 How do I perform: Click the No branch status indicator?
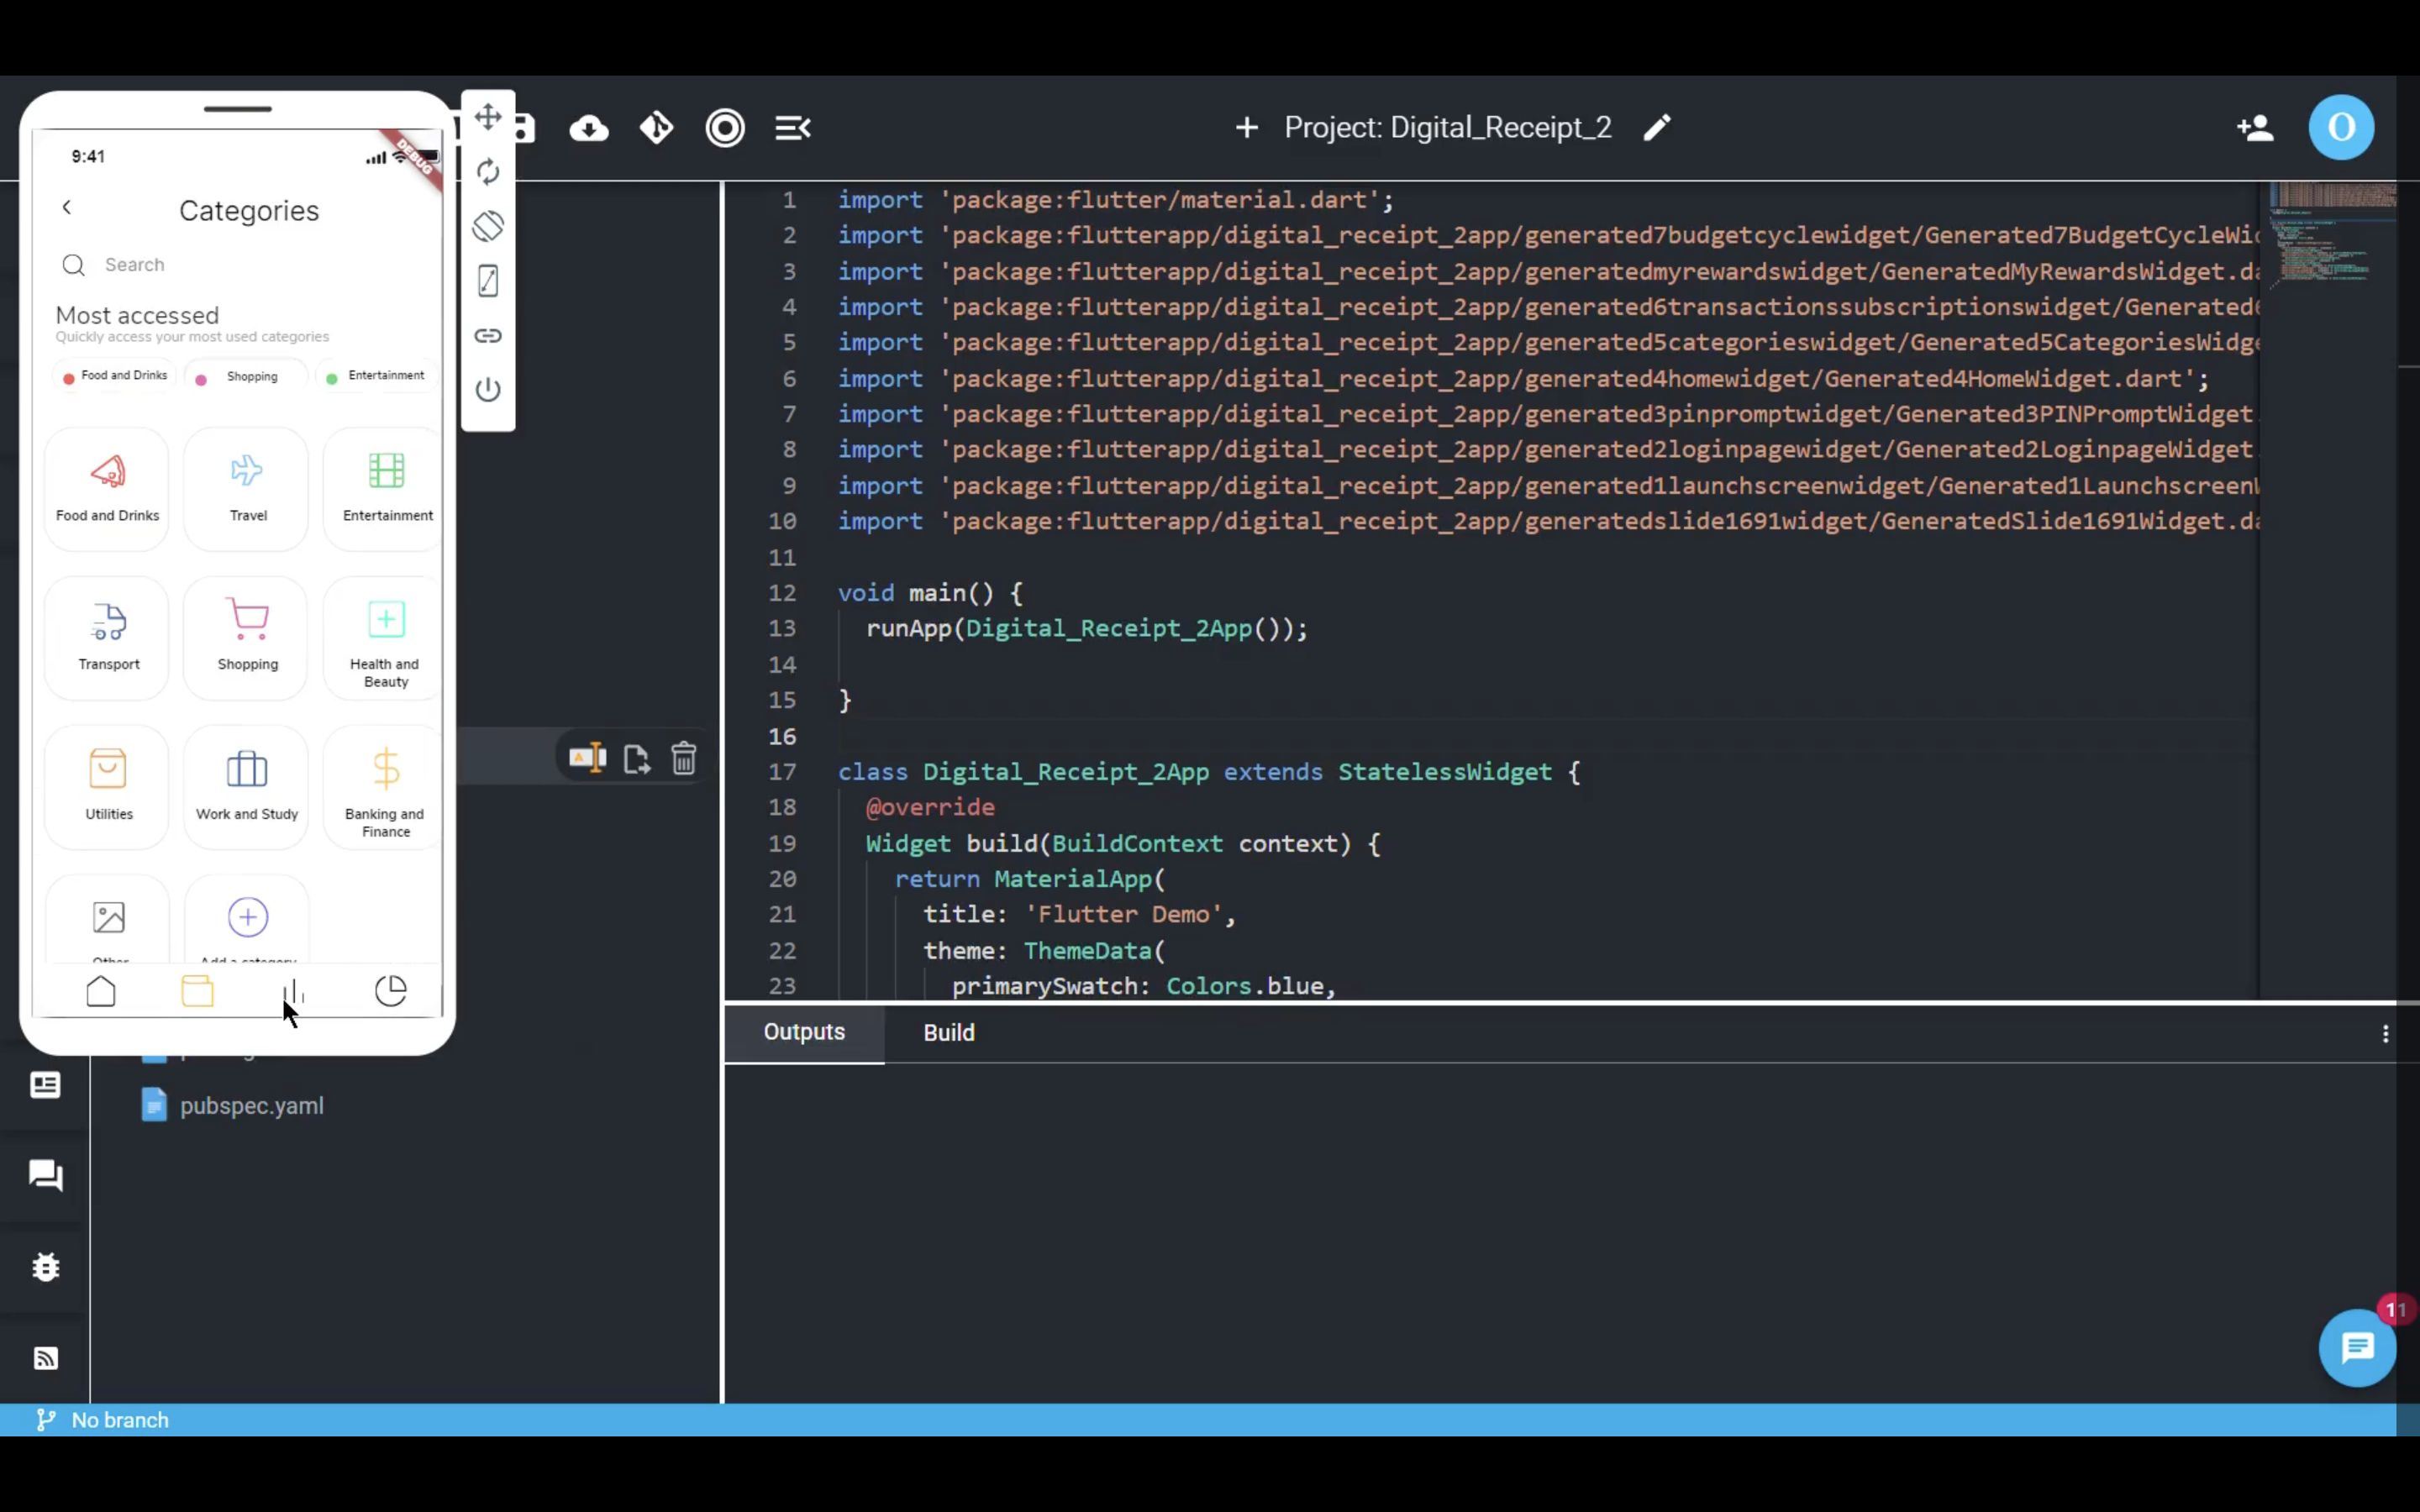point(119,1420)
